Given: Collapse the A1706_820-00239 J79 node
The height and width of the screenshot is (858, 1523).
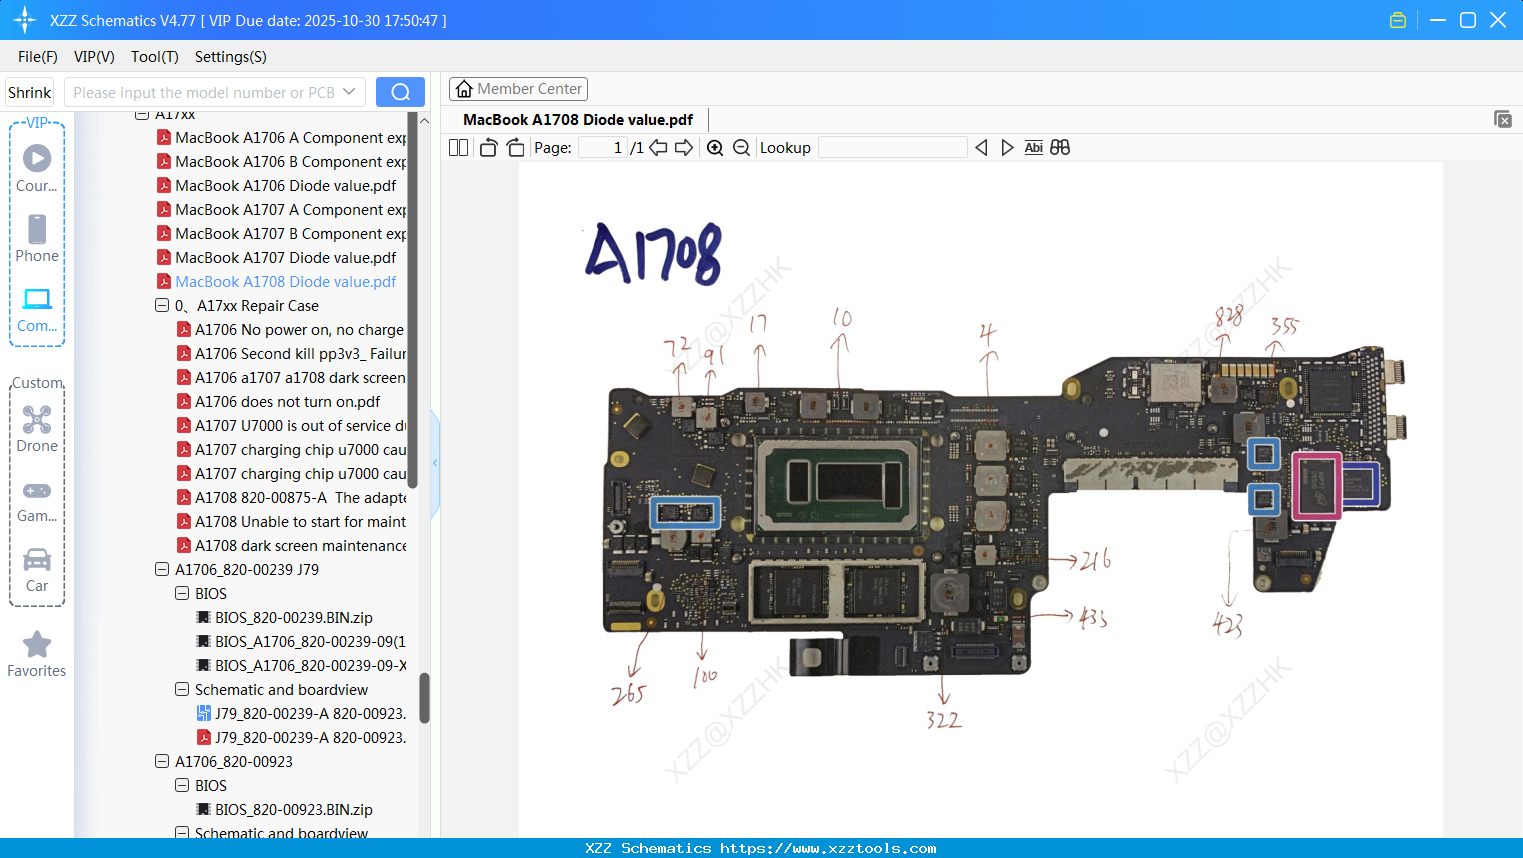Looking at the screenshot, I should pyautogui.click(x=162, y=570).
